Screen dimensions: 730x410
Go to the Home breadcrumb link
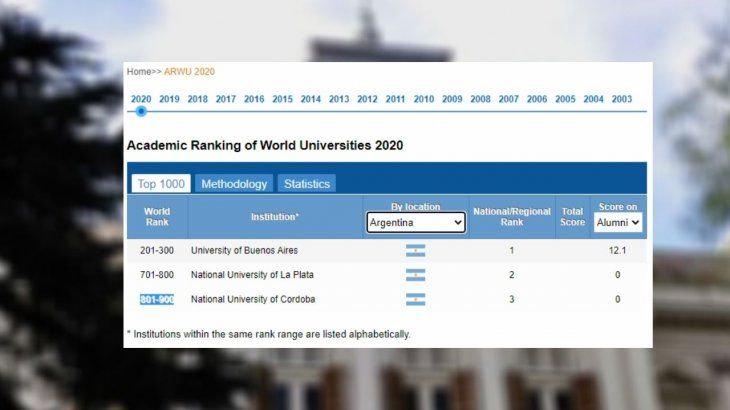point(138,72)
